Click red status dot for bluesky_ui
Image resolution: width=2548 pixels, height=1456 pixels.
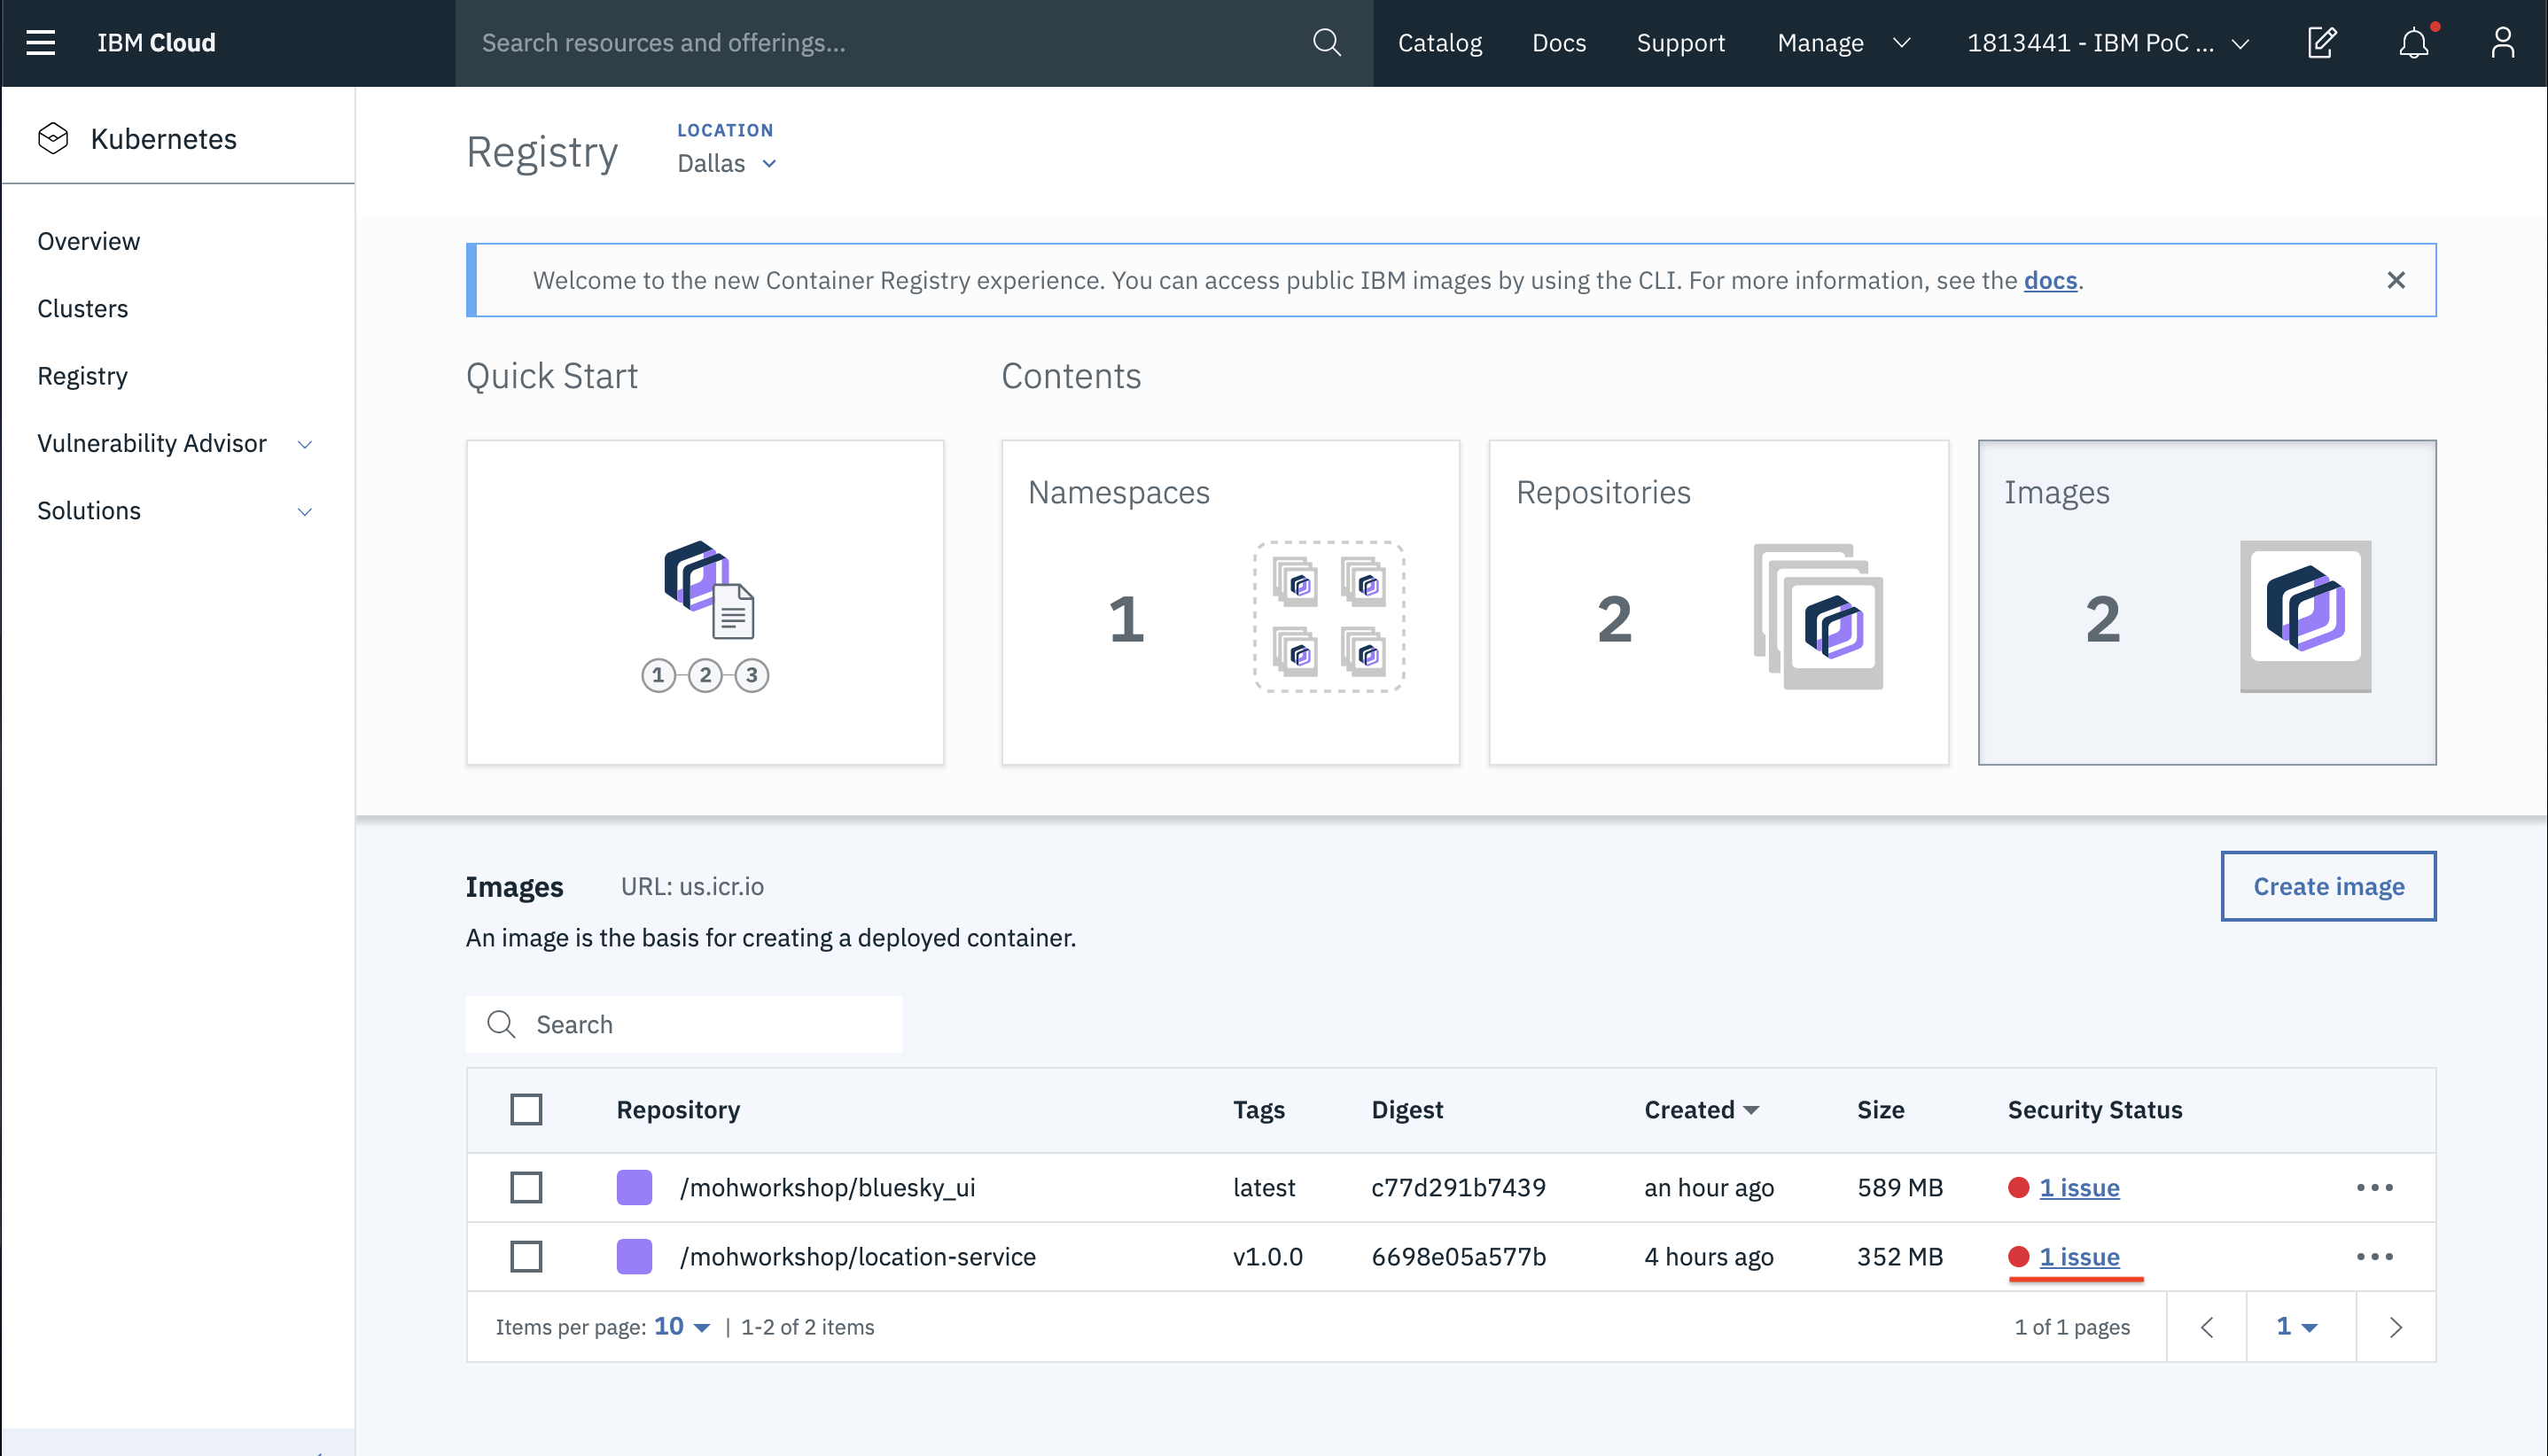coord(2018,1187)
